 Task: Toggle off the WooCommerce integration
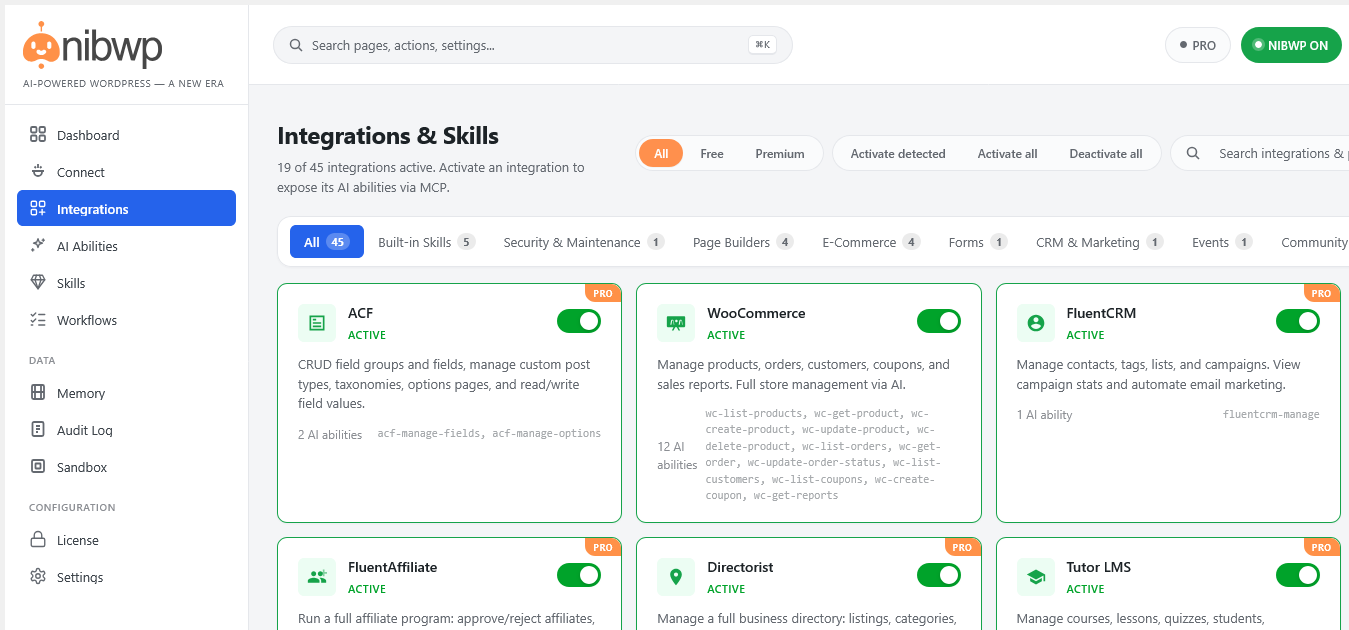pos(939,321)
